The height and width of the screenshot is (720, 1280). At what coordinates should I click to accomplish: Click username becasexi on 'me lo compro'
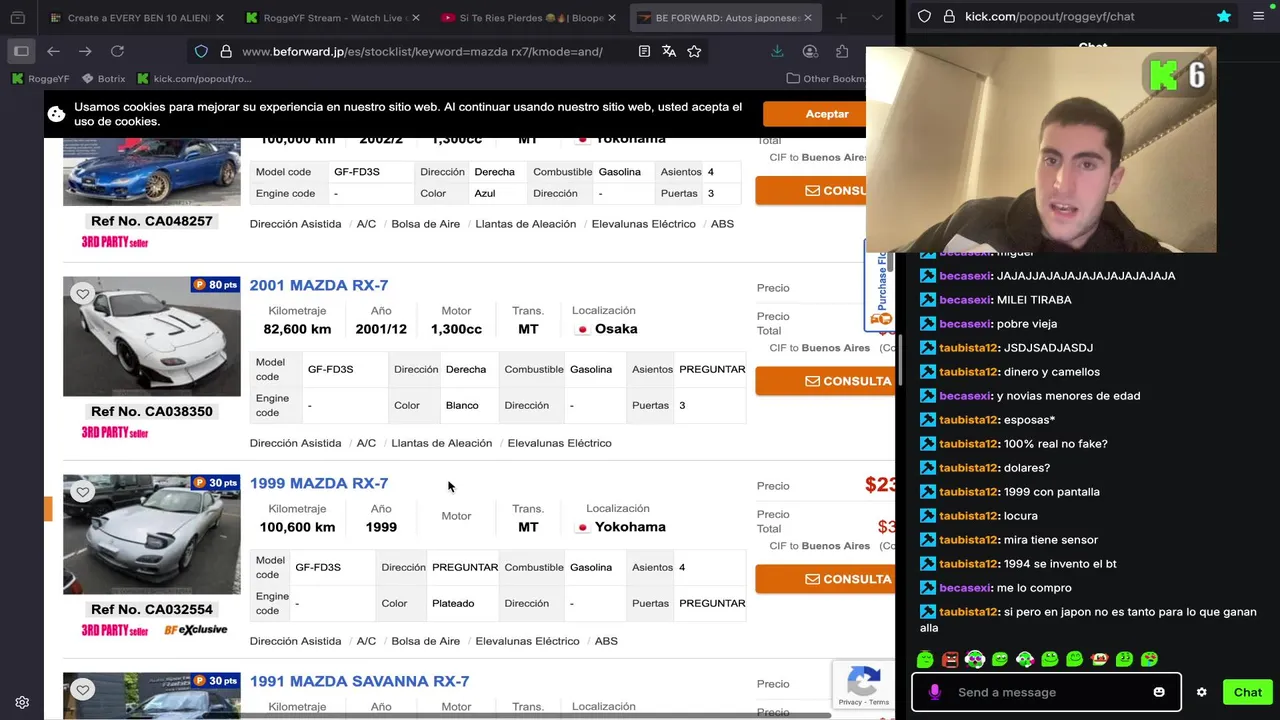[965, 588]
